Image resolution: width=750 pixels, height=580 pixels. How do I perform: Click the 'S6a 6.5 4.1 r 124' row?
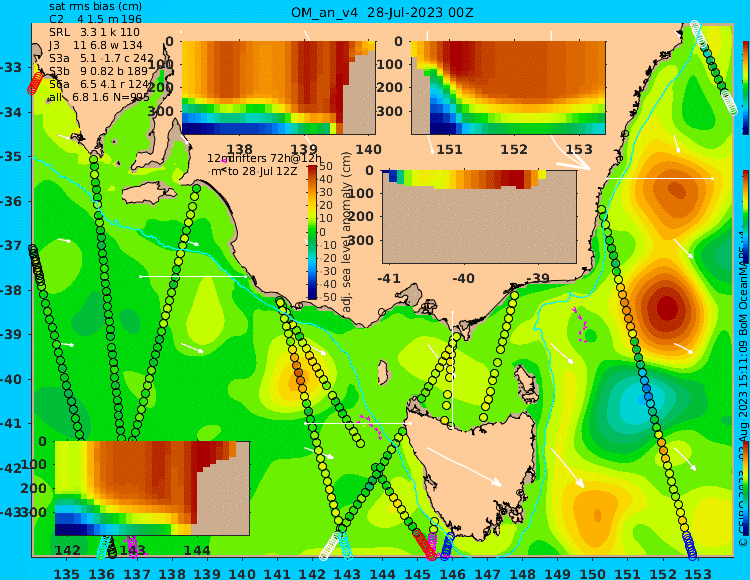click(x=99, y=84)
